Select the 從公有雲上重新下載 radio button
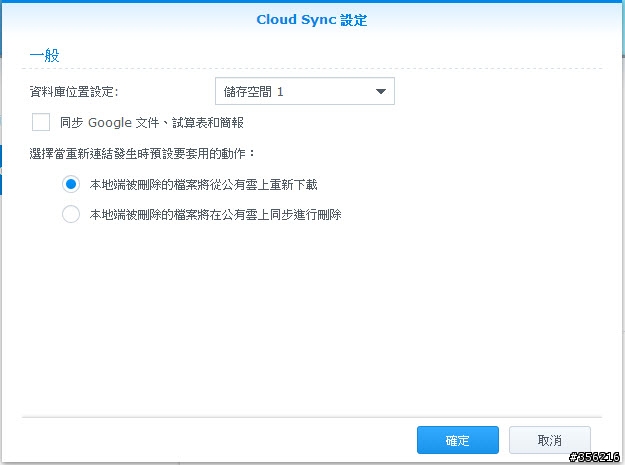Image resolution: width=625 pixels, height=465 pixels. pos(71,184)
